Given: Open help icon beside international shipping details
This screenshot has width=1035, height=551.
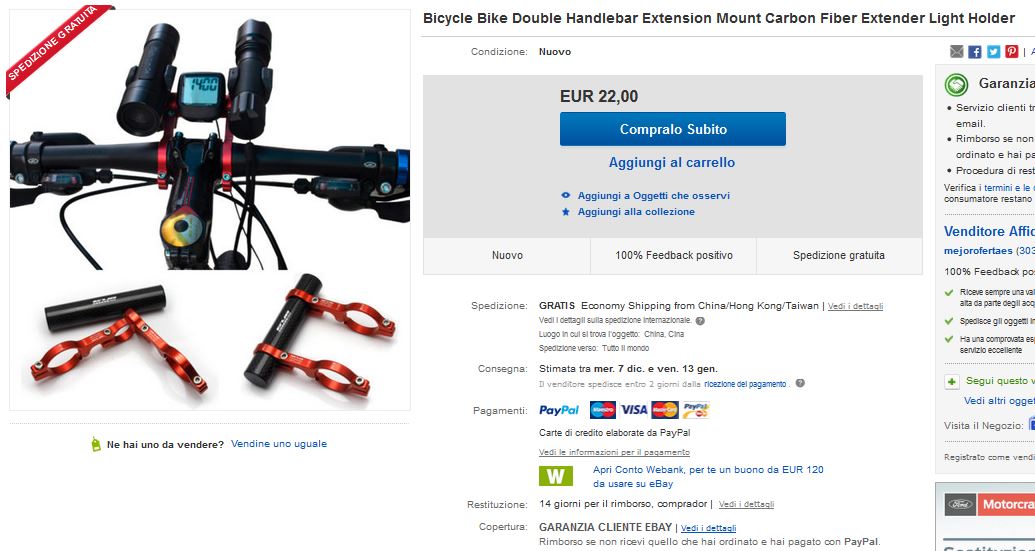Looking at the screenshot, I should (700, 321).
